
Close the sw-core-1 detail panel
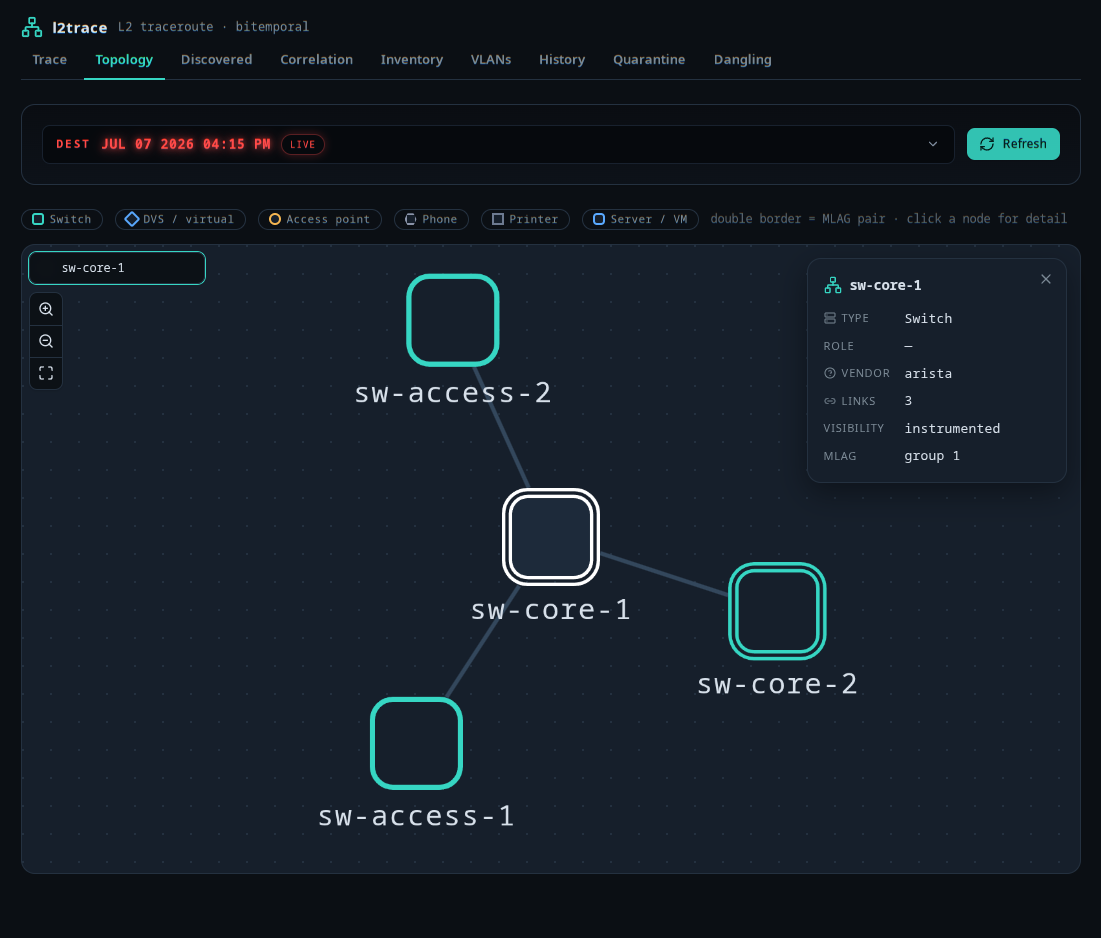(x=1046, y=279)
